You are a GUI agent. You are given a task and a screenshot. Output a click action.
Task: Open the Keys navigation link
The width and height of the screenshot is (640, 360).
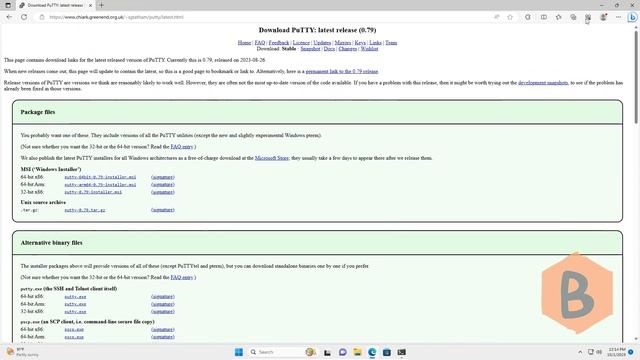click(360, 42)
